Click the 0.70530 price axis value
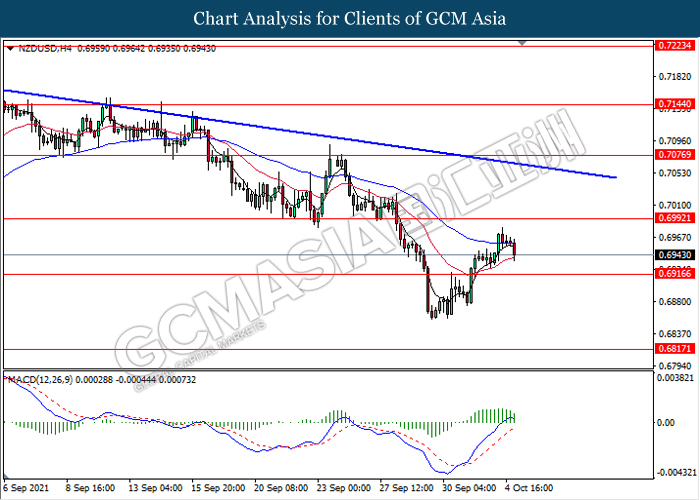 (x=675, y=173)
